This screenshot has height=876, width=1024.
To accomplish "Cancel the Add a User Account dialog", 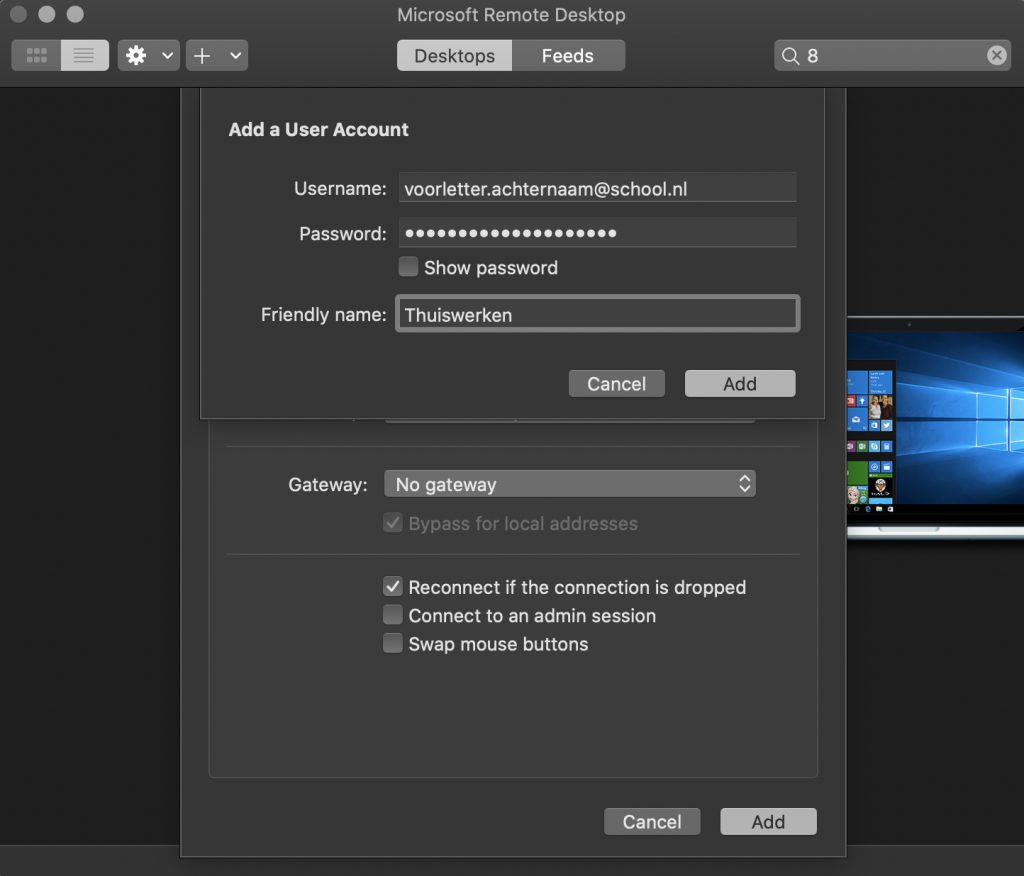I will pyautogui.click(x=616, y=383).
